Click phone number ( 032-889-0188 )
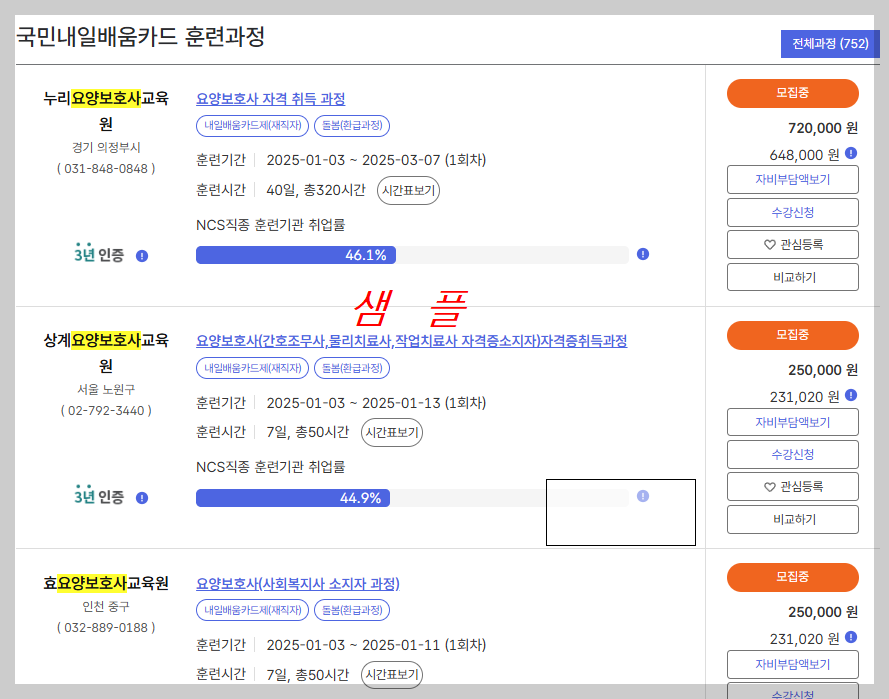The image size is (889, 699). pos(106,628)
